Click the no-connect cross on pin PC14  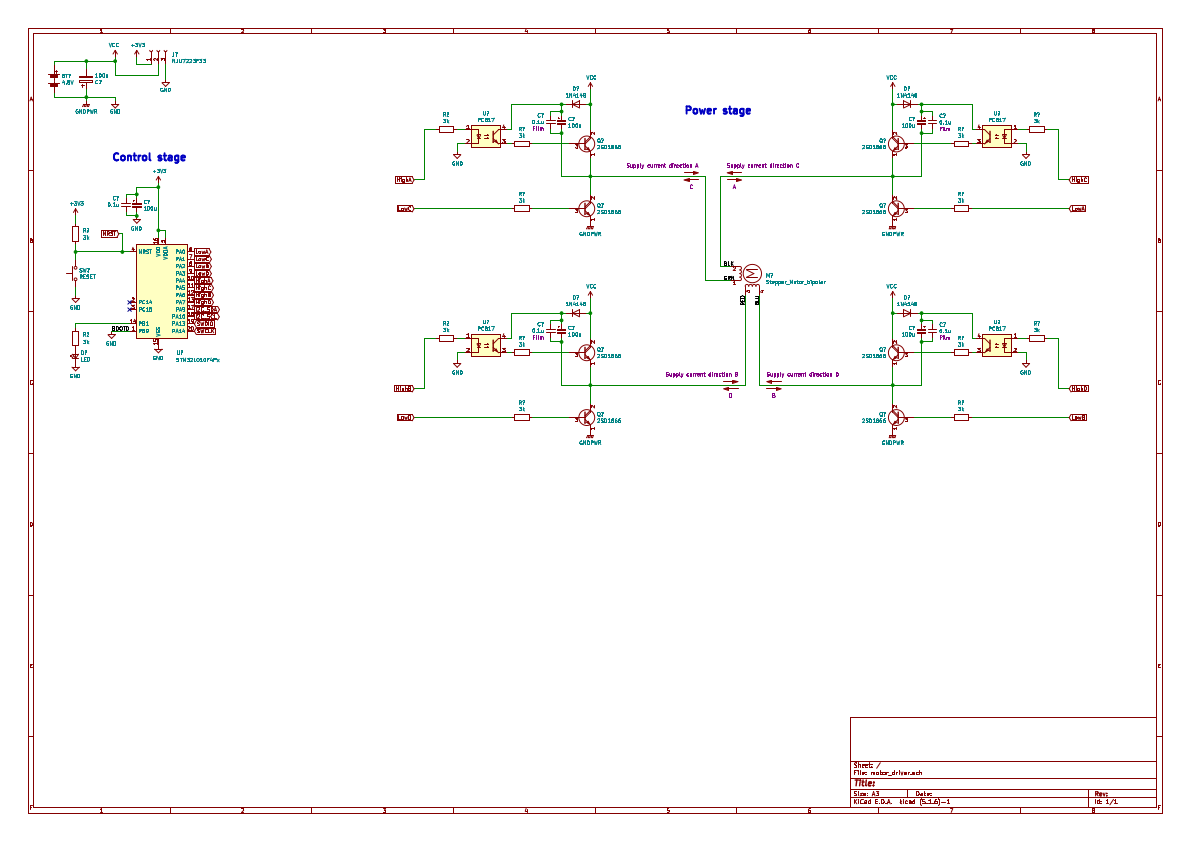[131, 302]
